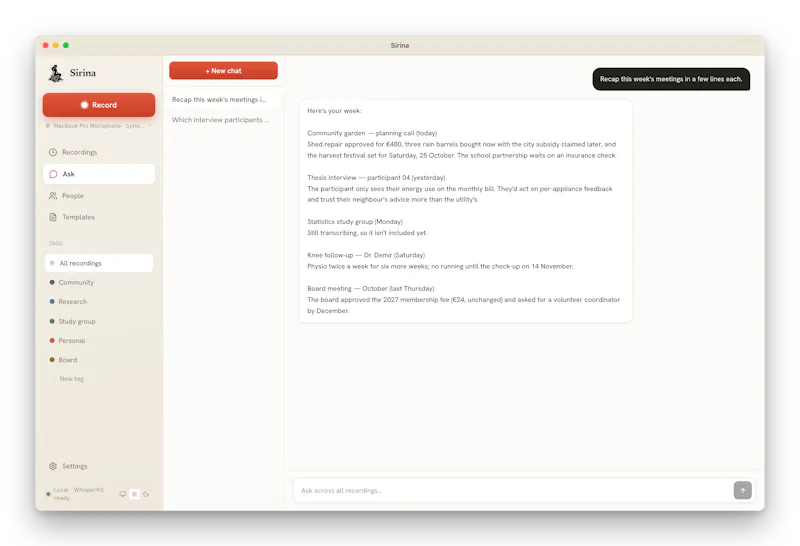Click in the 'Ask across all recordings' field
This screenshot has height=546, width=800.
513,490
